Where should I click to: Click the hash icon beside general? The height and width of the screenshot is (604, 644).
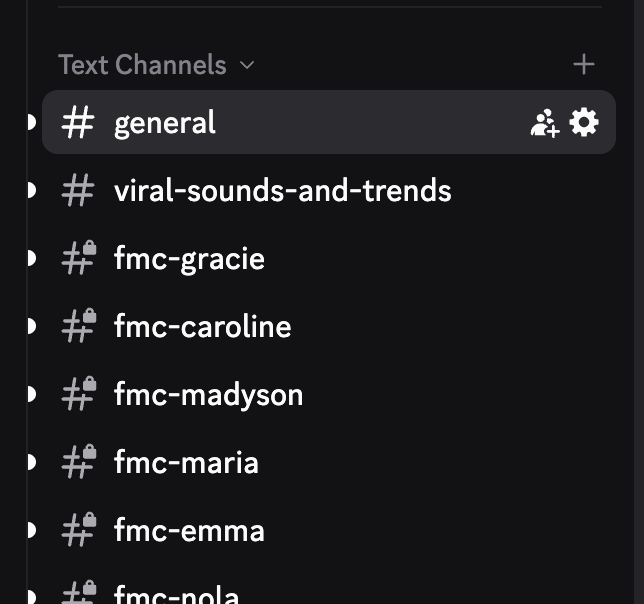coord(78,123)
